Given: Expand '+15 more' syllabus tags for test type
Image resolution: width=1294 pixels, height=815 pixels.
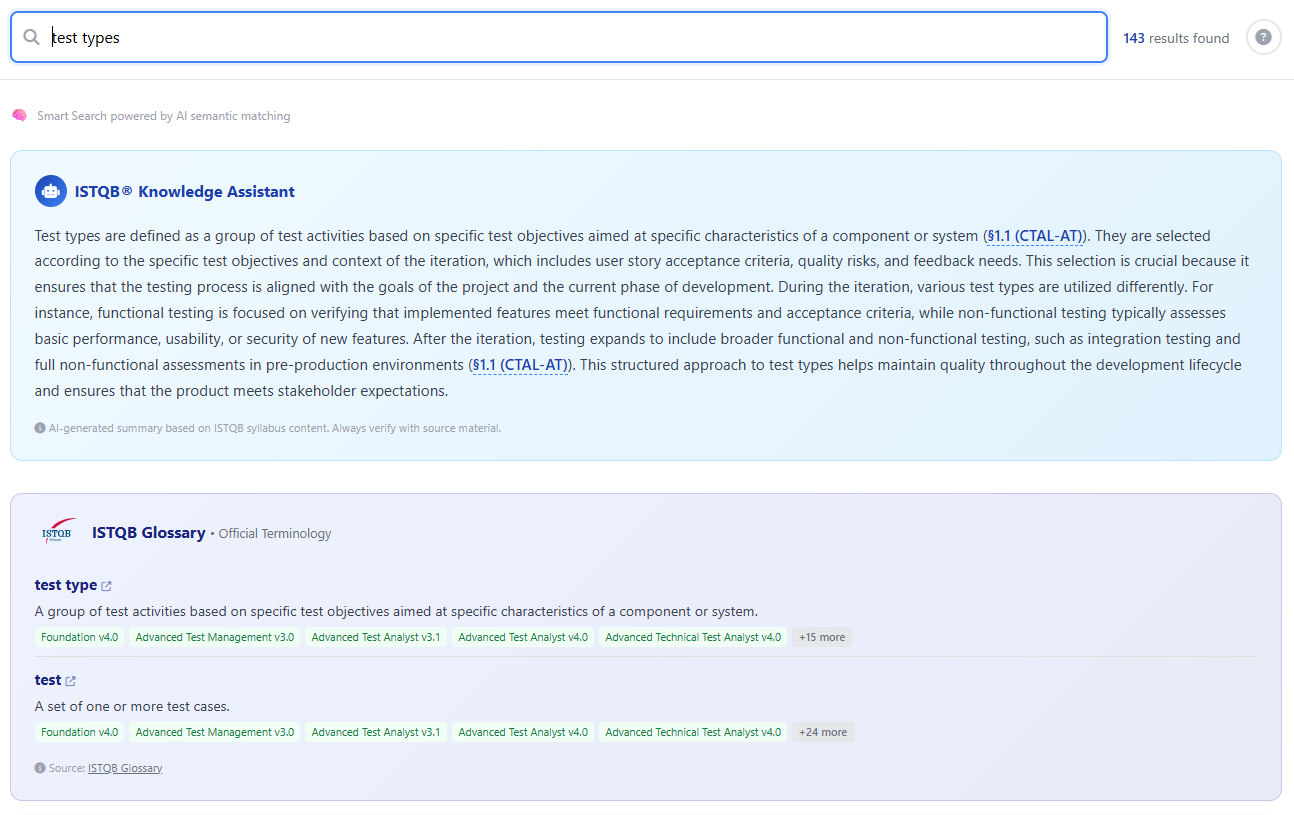Looking at the screenshot, I should (x=822, y=637).
